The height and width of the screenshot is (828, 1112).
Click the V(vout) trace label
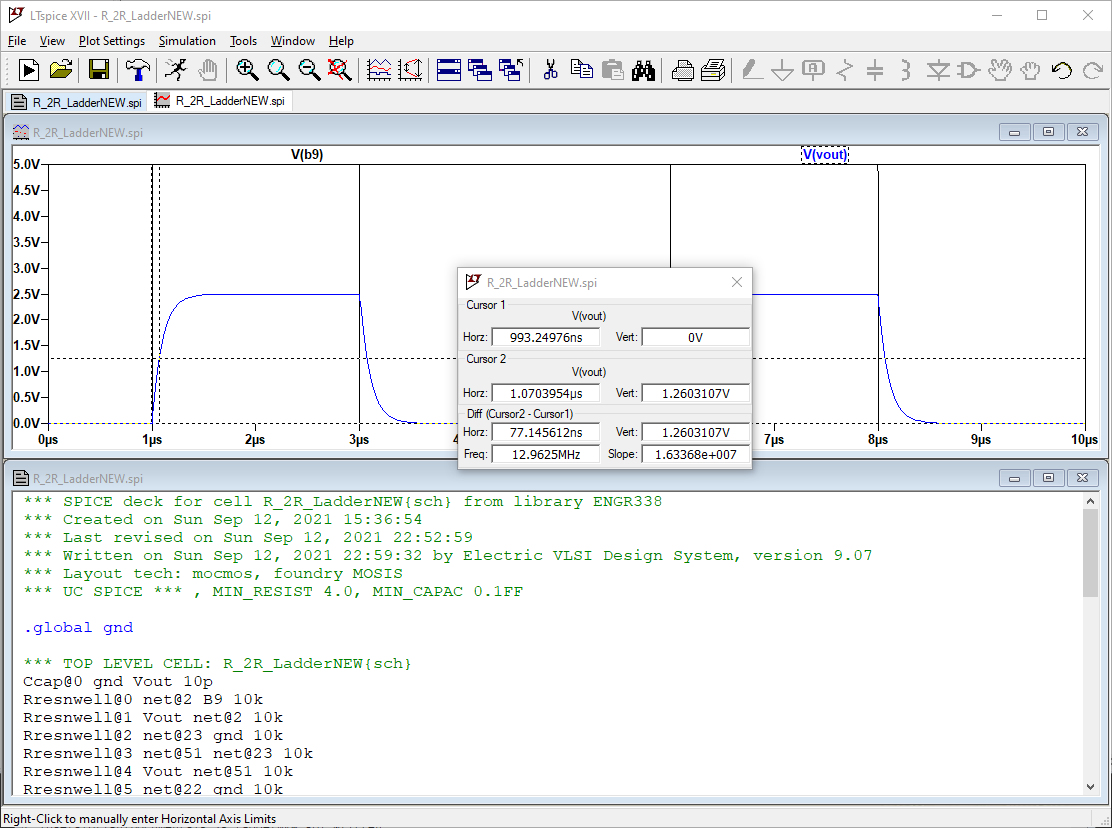tap(825, 155)
